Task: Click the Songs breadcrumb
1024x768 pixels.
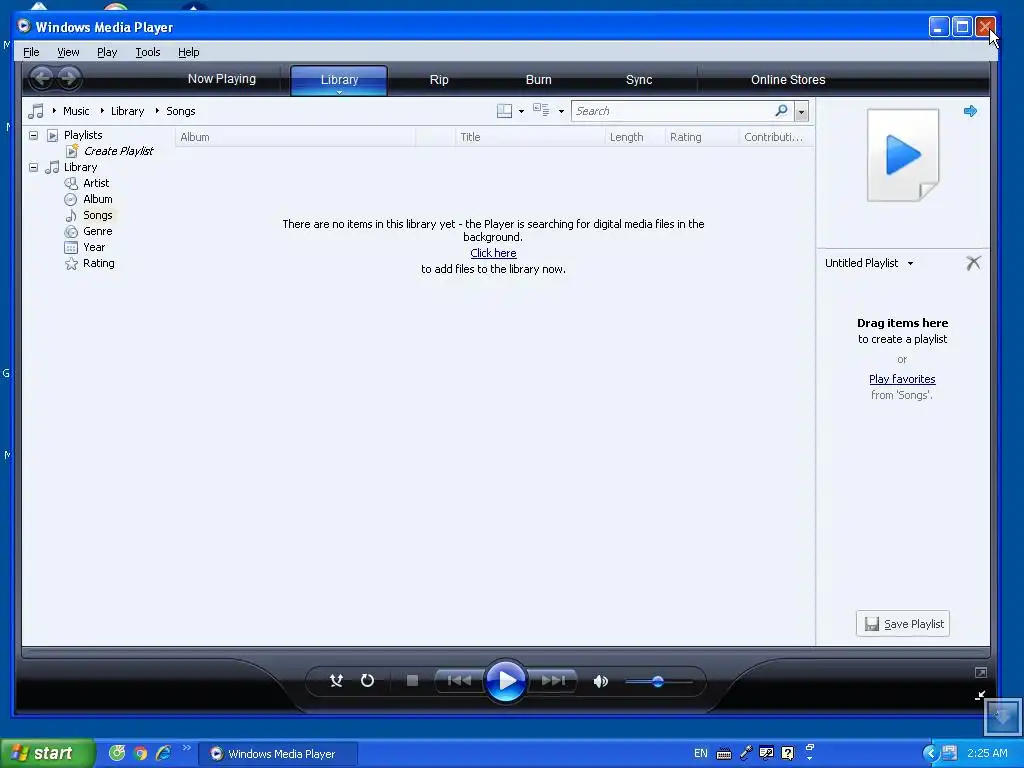Action: [181, 111]
